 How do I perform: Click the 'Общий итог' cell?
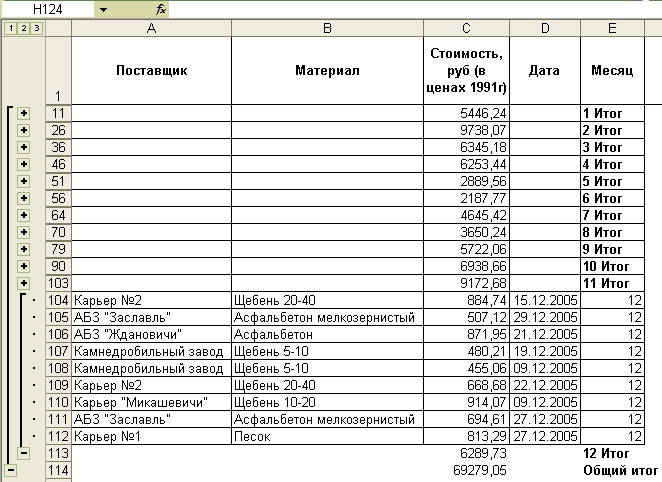(620, 470)
